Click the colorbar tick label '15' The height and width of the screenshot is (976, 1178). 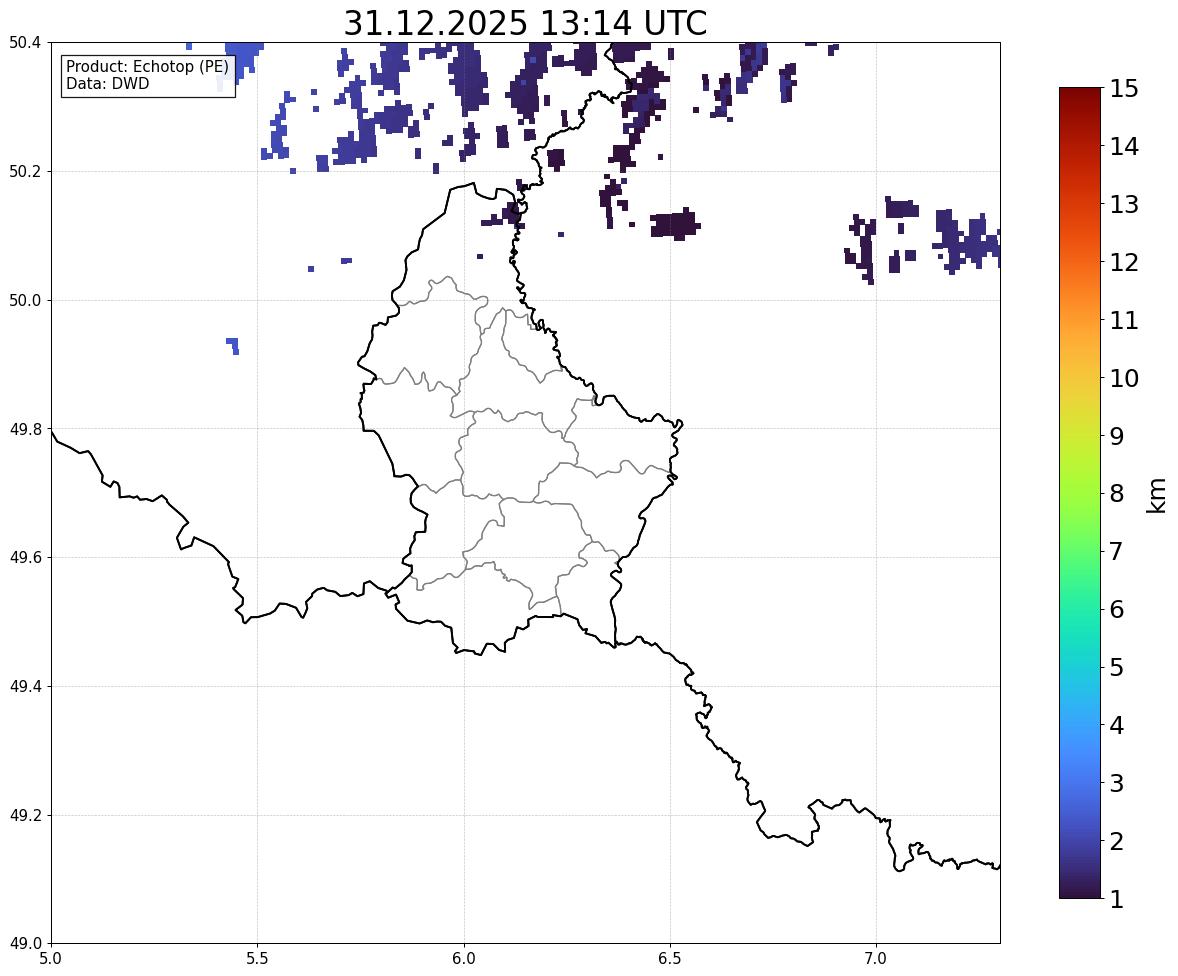1124,89
